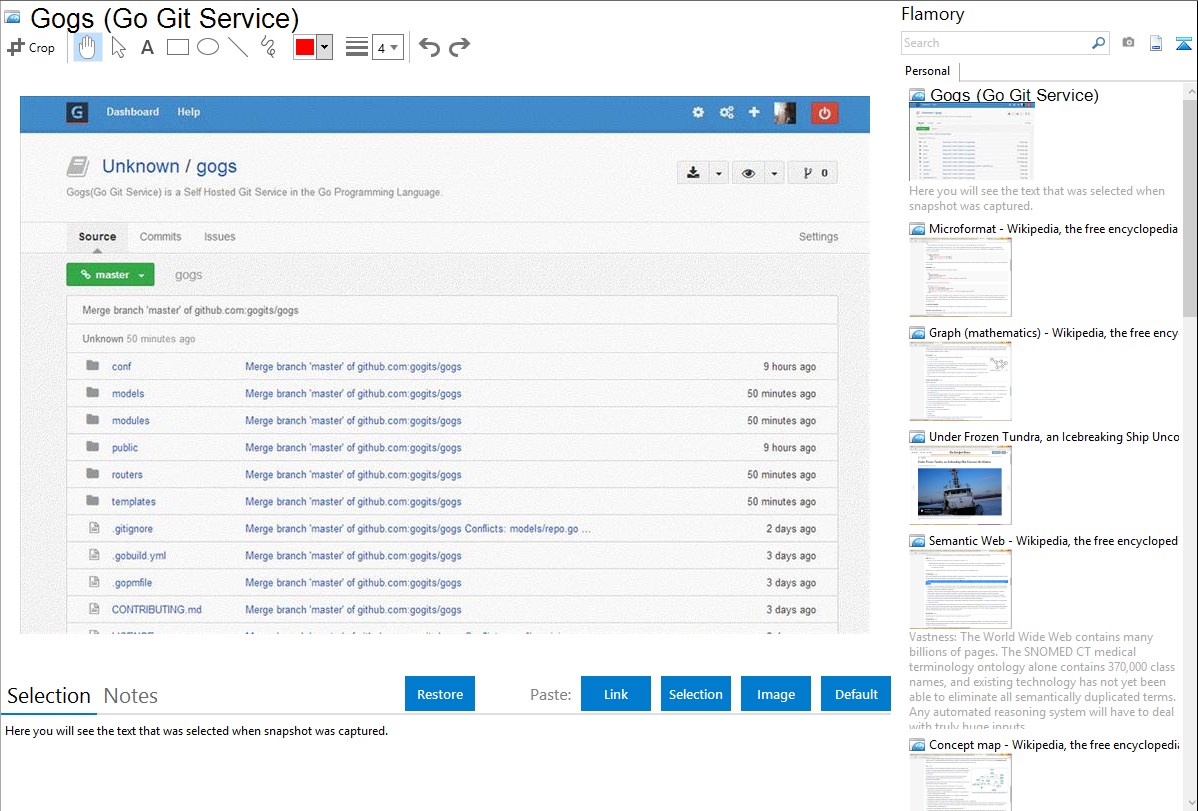Open the models folder
The width and height of the screenshot is (1198, 811).
pyautogui.click(x=128, y=394)
